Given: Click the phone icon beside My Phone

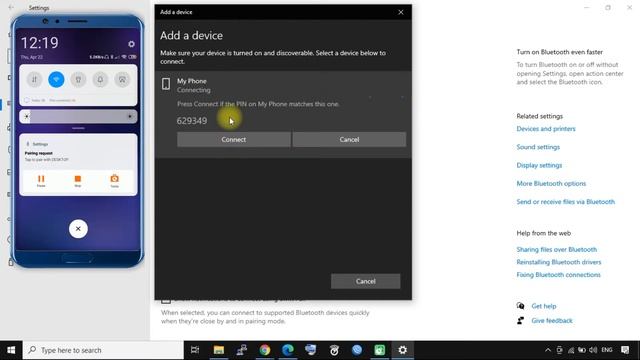Looking at the screenshot, I should 166,84.
